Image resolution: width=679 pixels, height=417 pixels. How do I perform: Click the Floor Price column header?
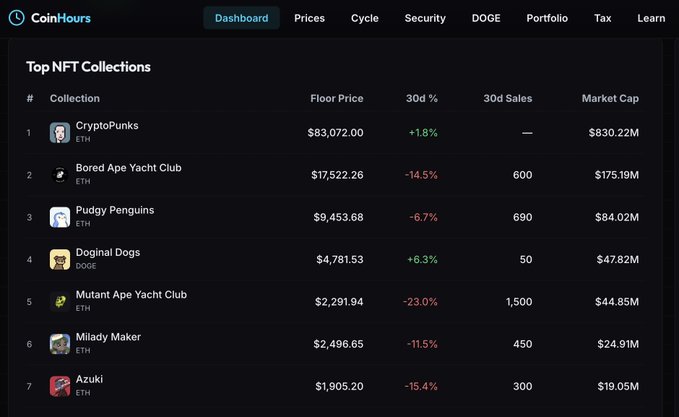click(x=336, y=98)
